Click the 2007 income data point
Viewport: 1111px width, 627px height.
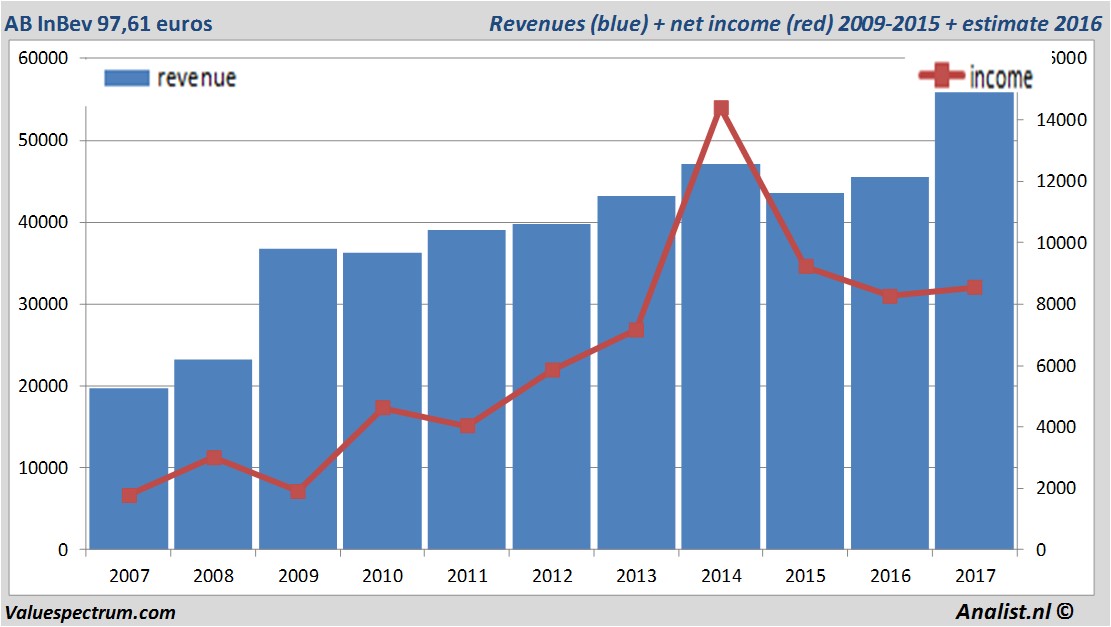click(x=129, y=495)
